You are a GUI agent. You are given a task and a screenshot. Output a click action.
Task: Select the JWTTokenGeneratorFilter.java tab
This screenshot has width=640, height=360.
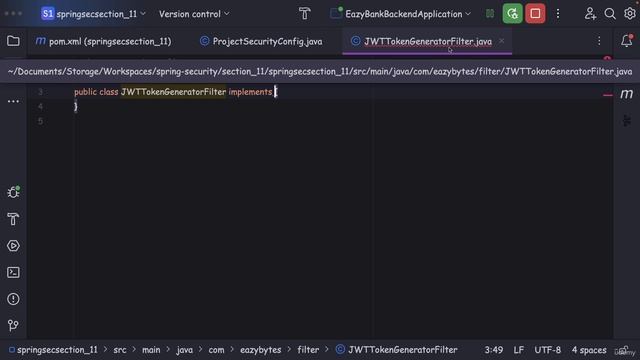point(427,41)
